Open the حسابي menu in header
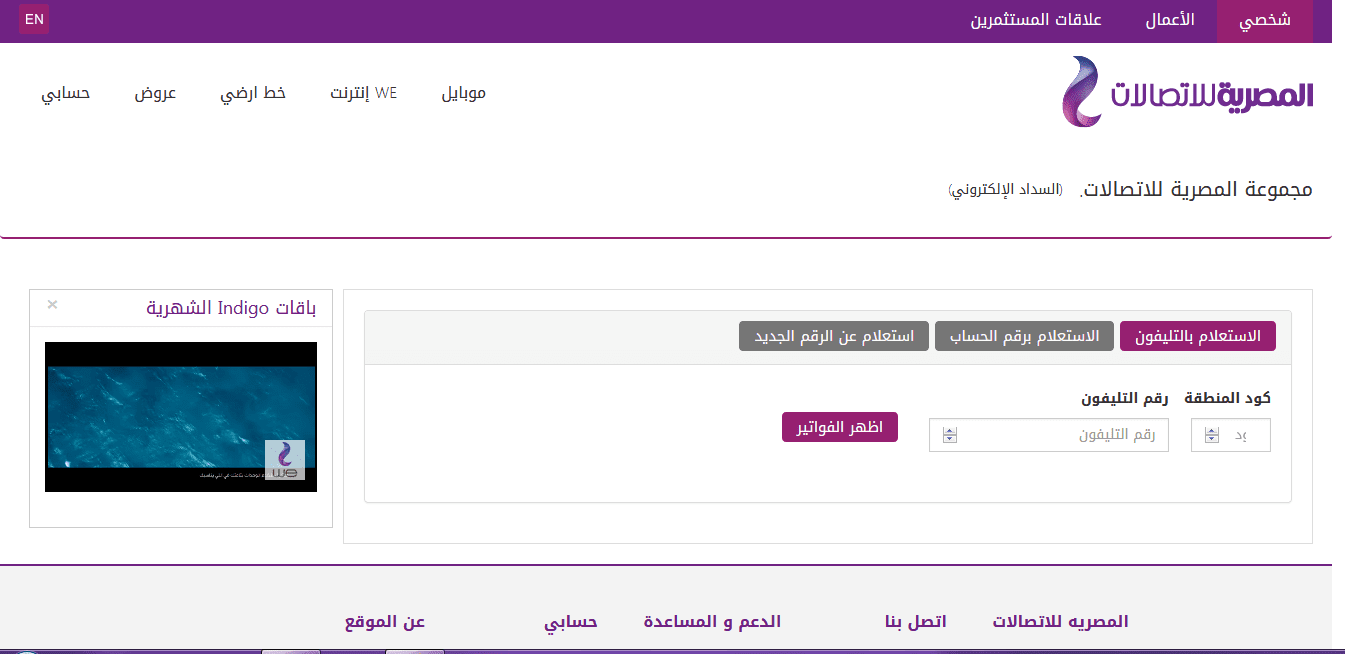1345x654 pixels. pyautogui.click(x=66, y=93)
